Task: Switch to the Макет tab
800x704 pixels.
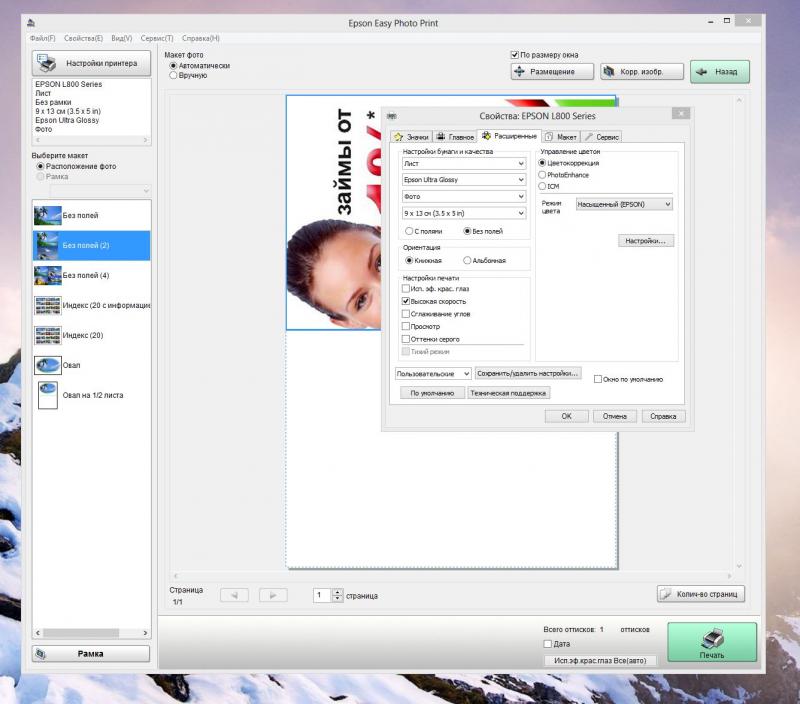Action: click(x=561, y=137)
